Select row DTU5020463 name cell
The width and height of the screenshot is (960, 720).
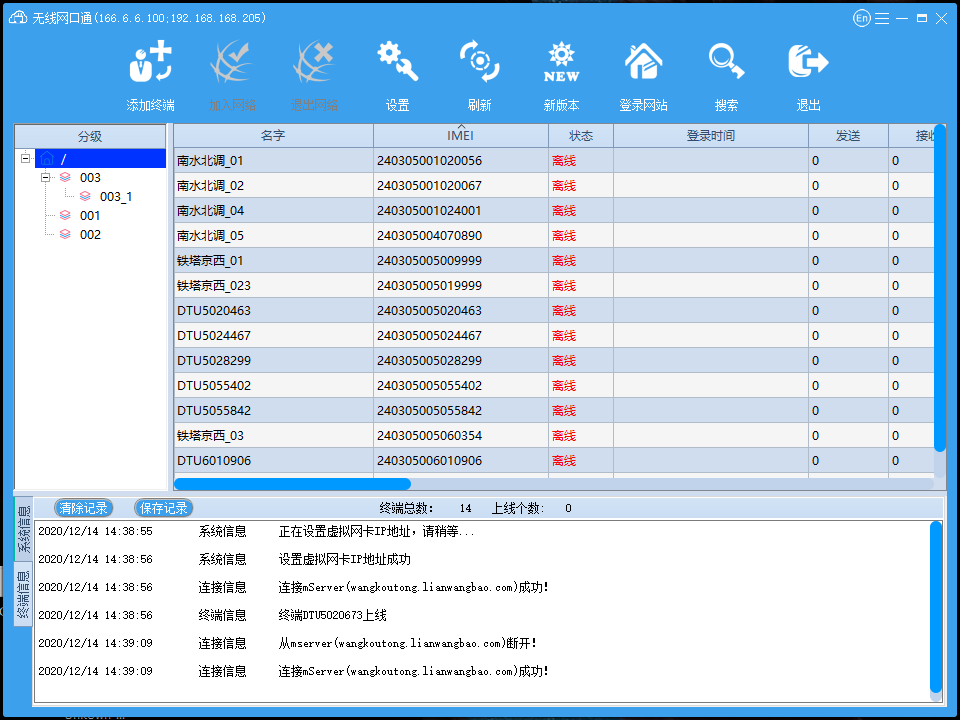point(273,310)
